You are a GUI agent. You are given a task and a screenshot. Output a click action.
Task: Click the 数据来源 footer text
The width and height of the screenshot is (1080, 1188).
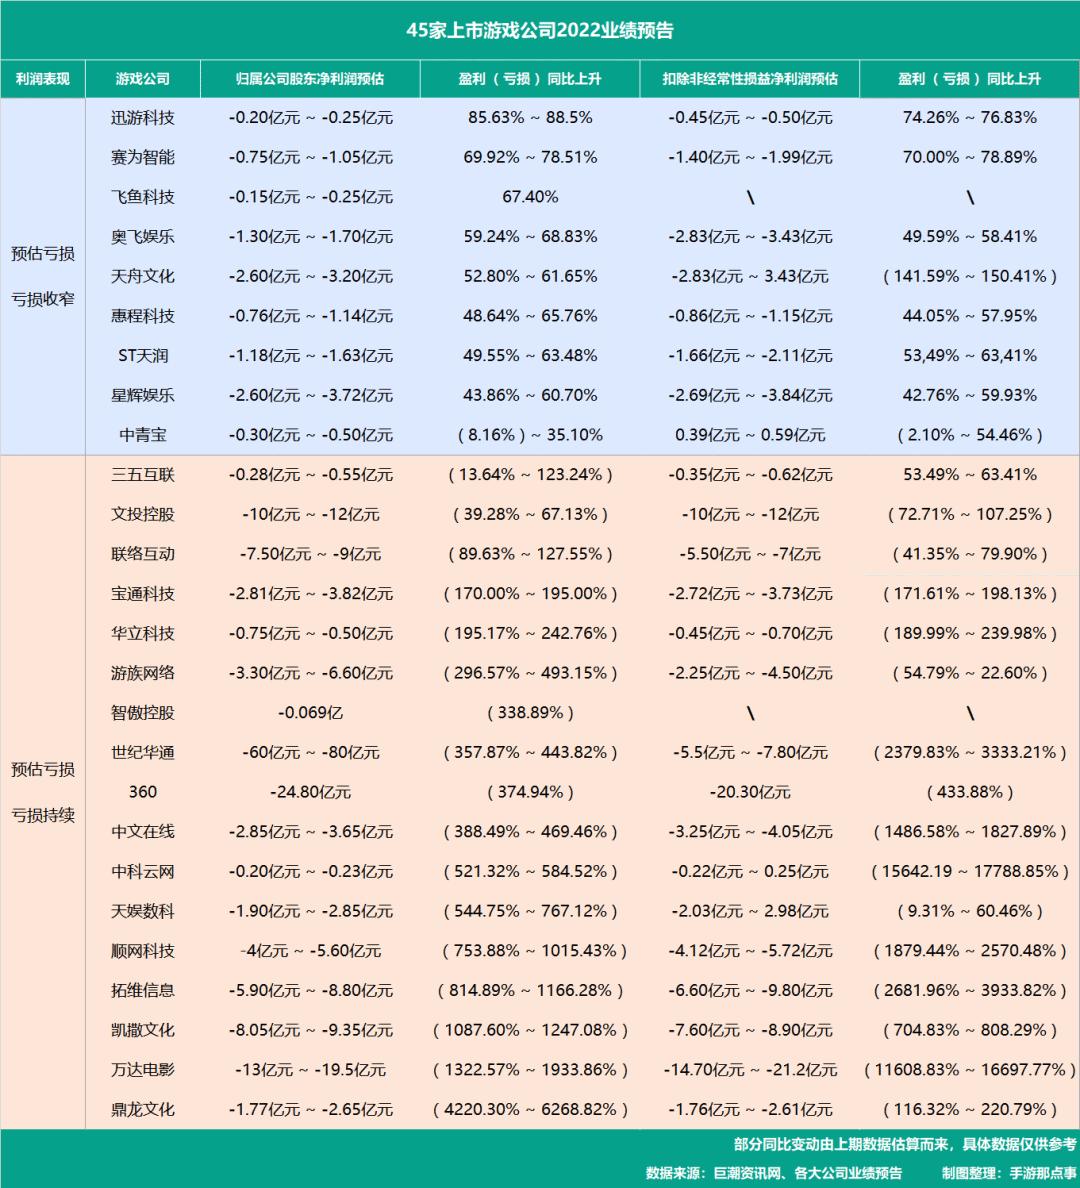pos(774,1173)
